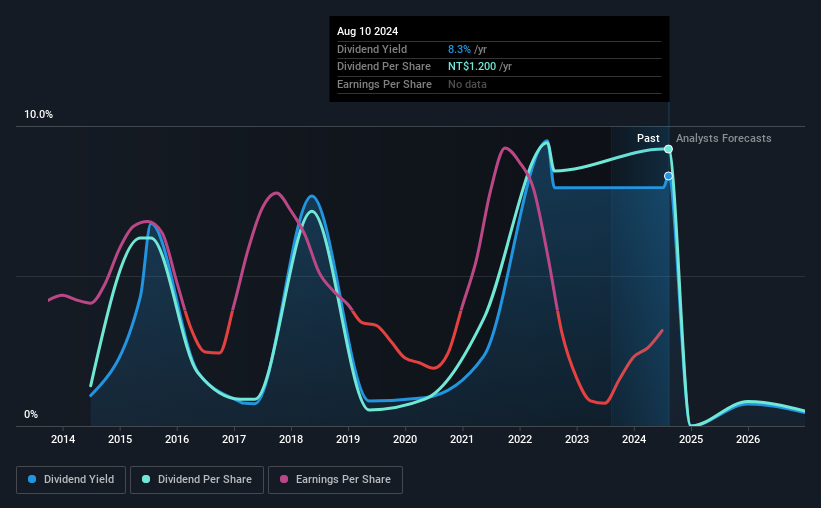The height and width of the screenshot is (508, 821).
Task: Click the No data earnings value
Action: click(x=467, y=84)
